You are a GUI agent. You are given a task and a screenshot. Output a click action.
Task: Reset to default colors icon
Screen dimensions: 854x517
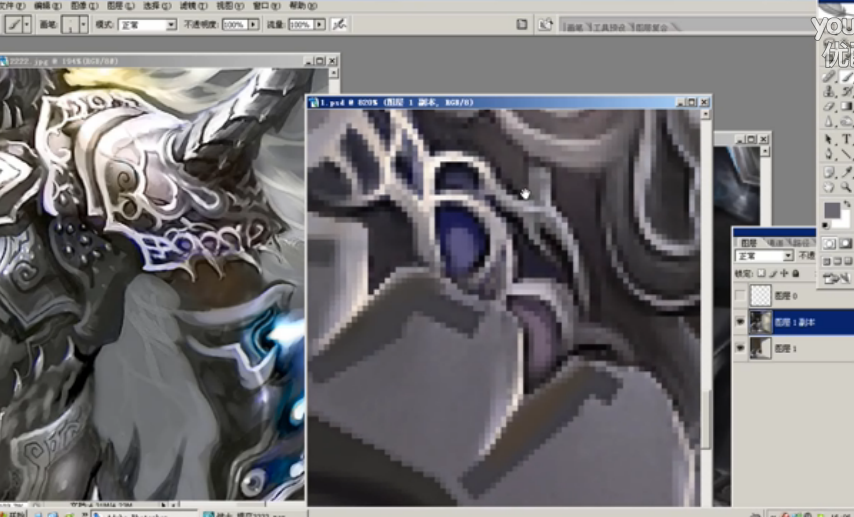click(825, 225)
